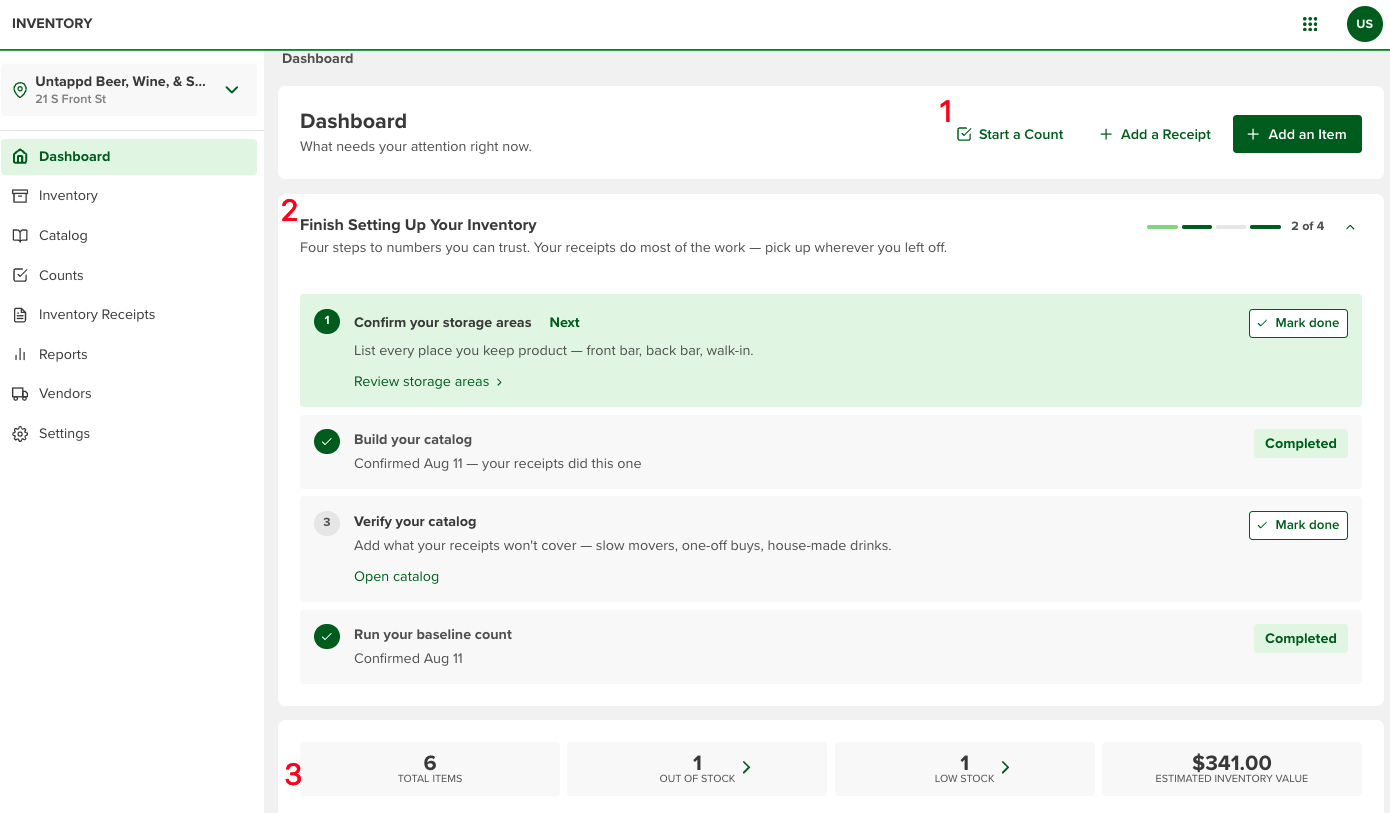Screen dimensions: 1390x813
Task: Click Build your catalog completed checkmark
Action: click(x=327, y=441)
